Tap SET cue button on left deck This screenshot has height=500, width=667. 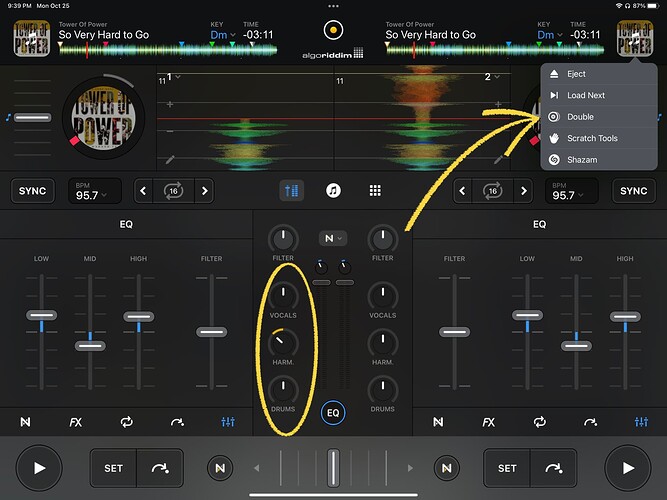click(x=113, y=468)
